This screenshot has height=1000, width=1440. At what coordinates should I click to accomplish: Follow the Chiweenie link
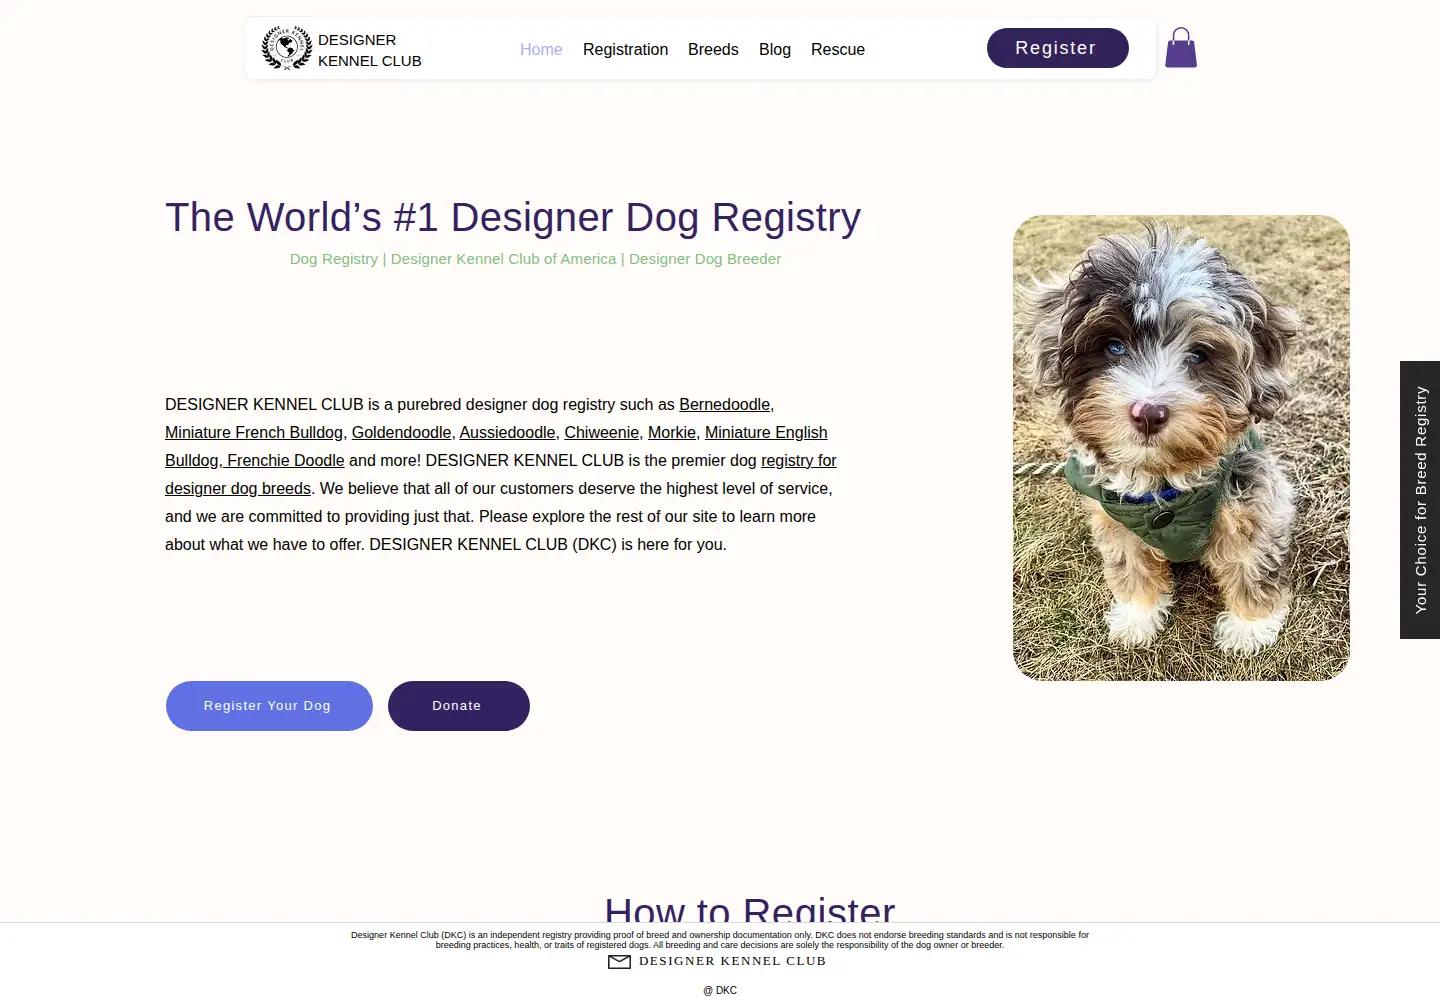pos(601,432)
